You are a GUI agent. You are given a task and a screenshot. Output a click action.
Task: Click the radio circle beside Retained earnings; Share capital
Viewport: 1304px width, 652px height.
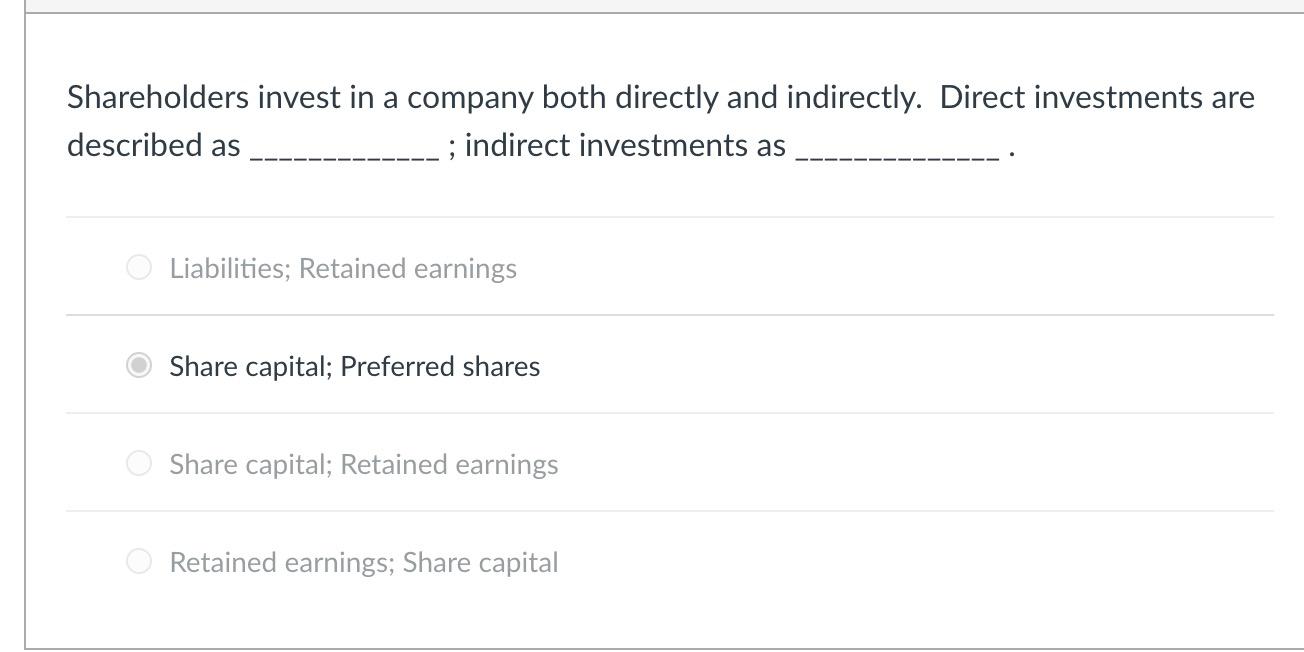[139, 561]
